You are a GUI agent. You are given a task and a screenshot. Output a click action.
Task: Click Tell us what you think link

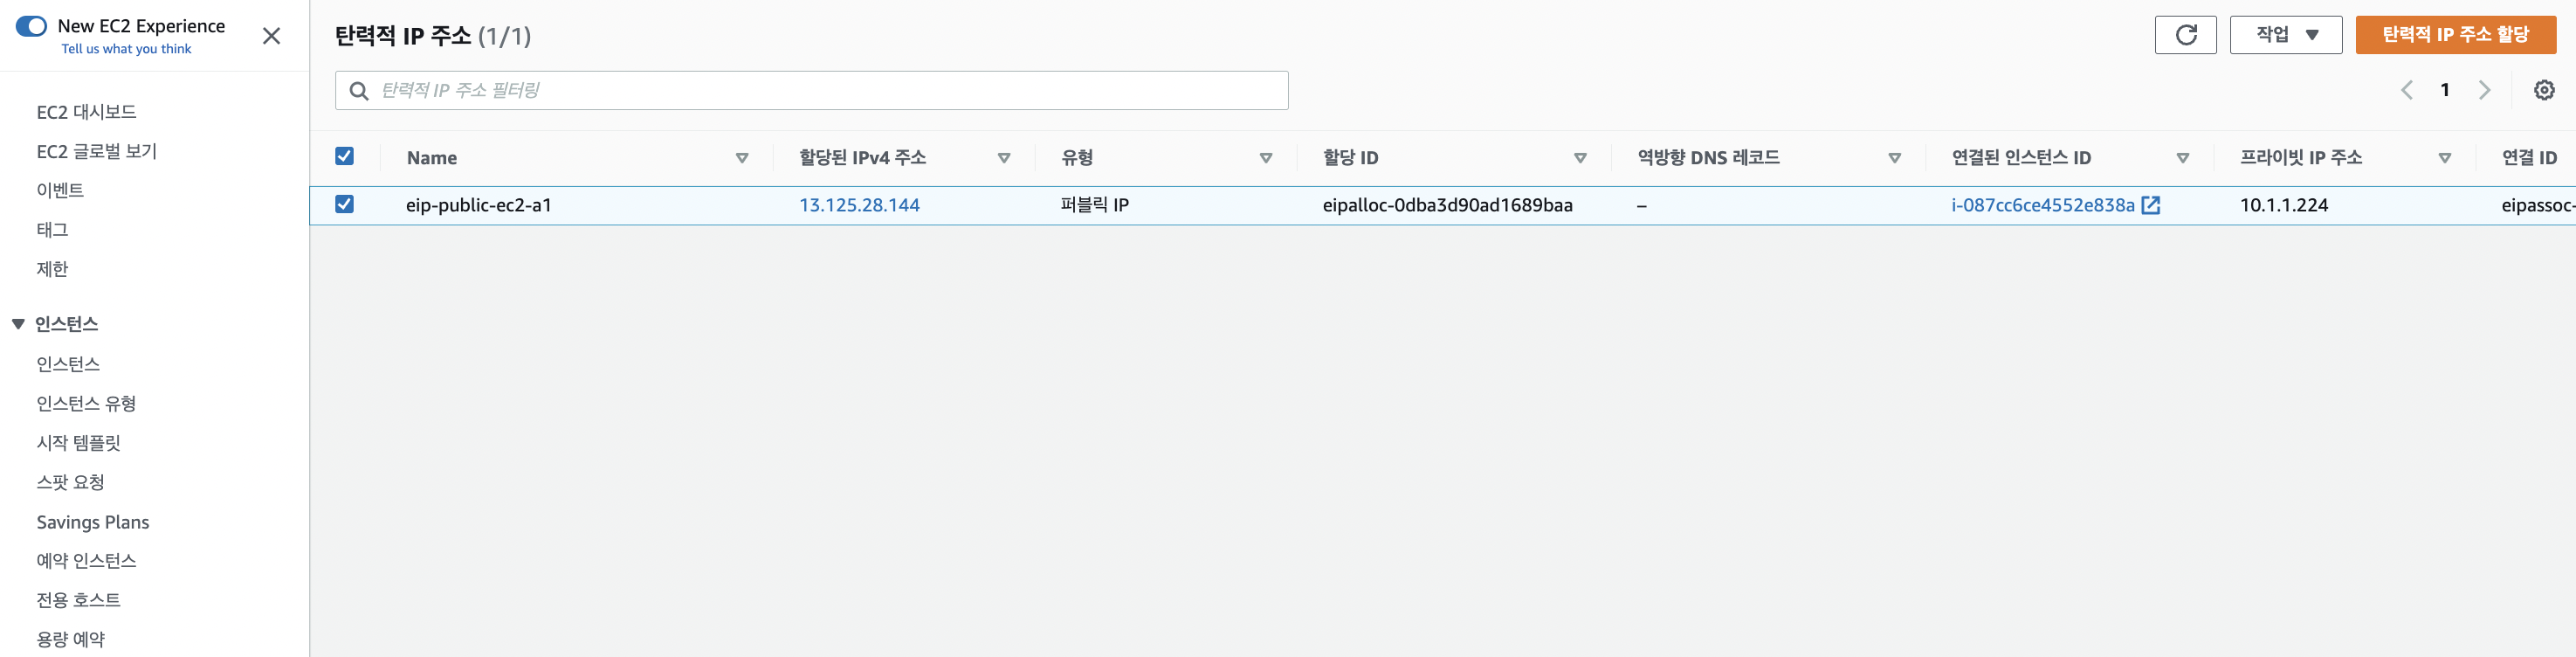[126, 49]
